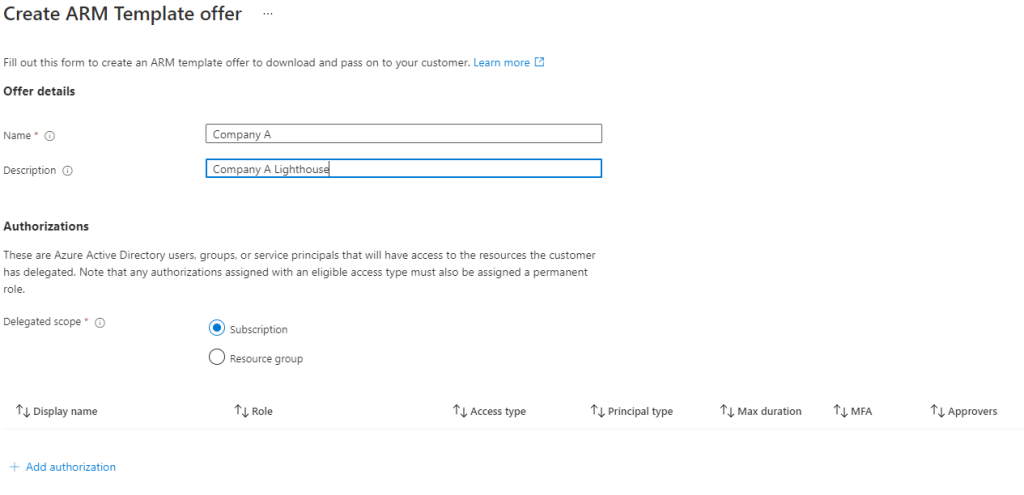
Task: Open the ellipsis menu beside page title
Action: point(267,14)
